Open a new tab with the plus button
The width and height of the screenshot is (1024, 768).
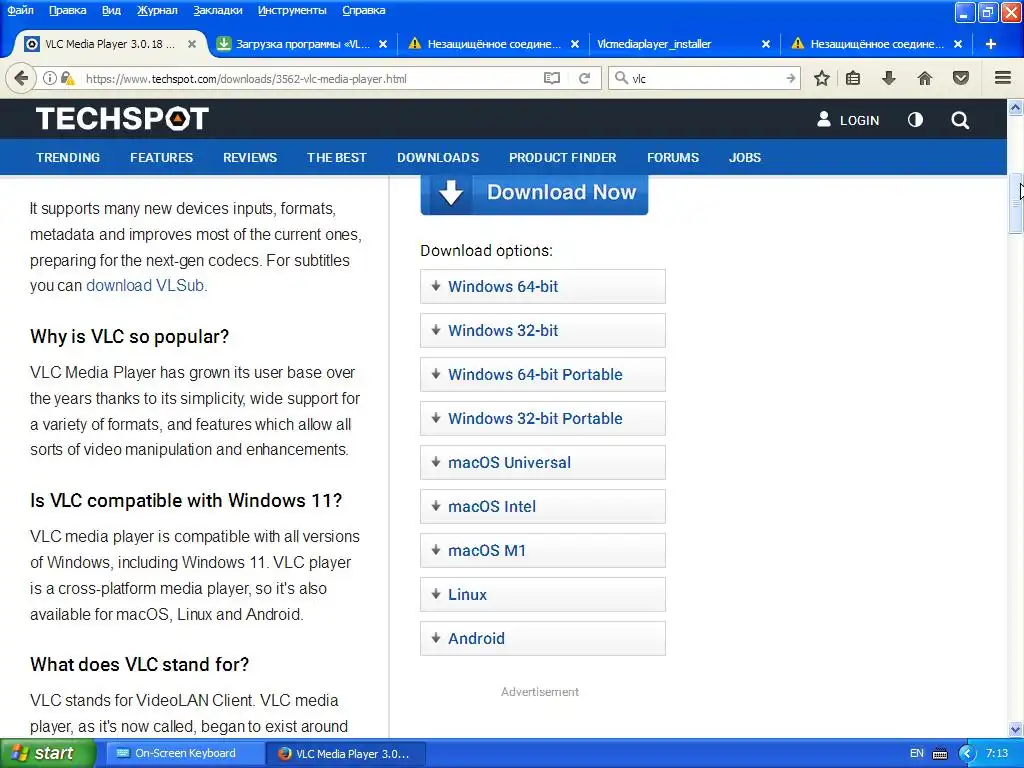(991, 44)
